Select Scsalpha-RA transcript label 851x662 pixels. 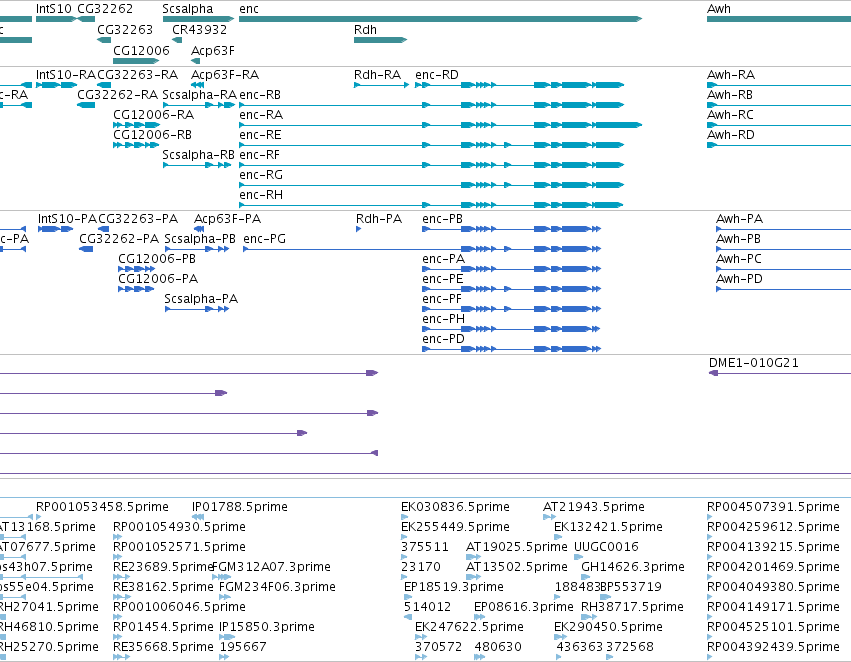(199, 94)
